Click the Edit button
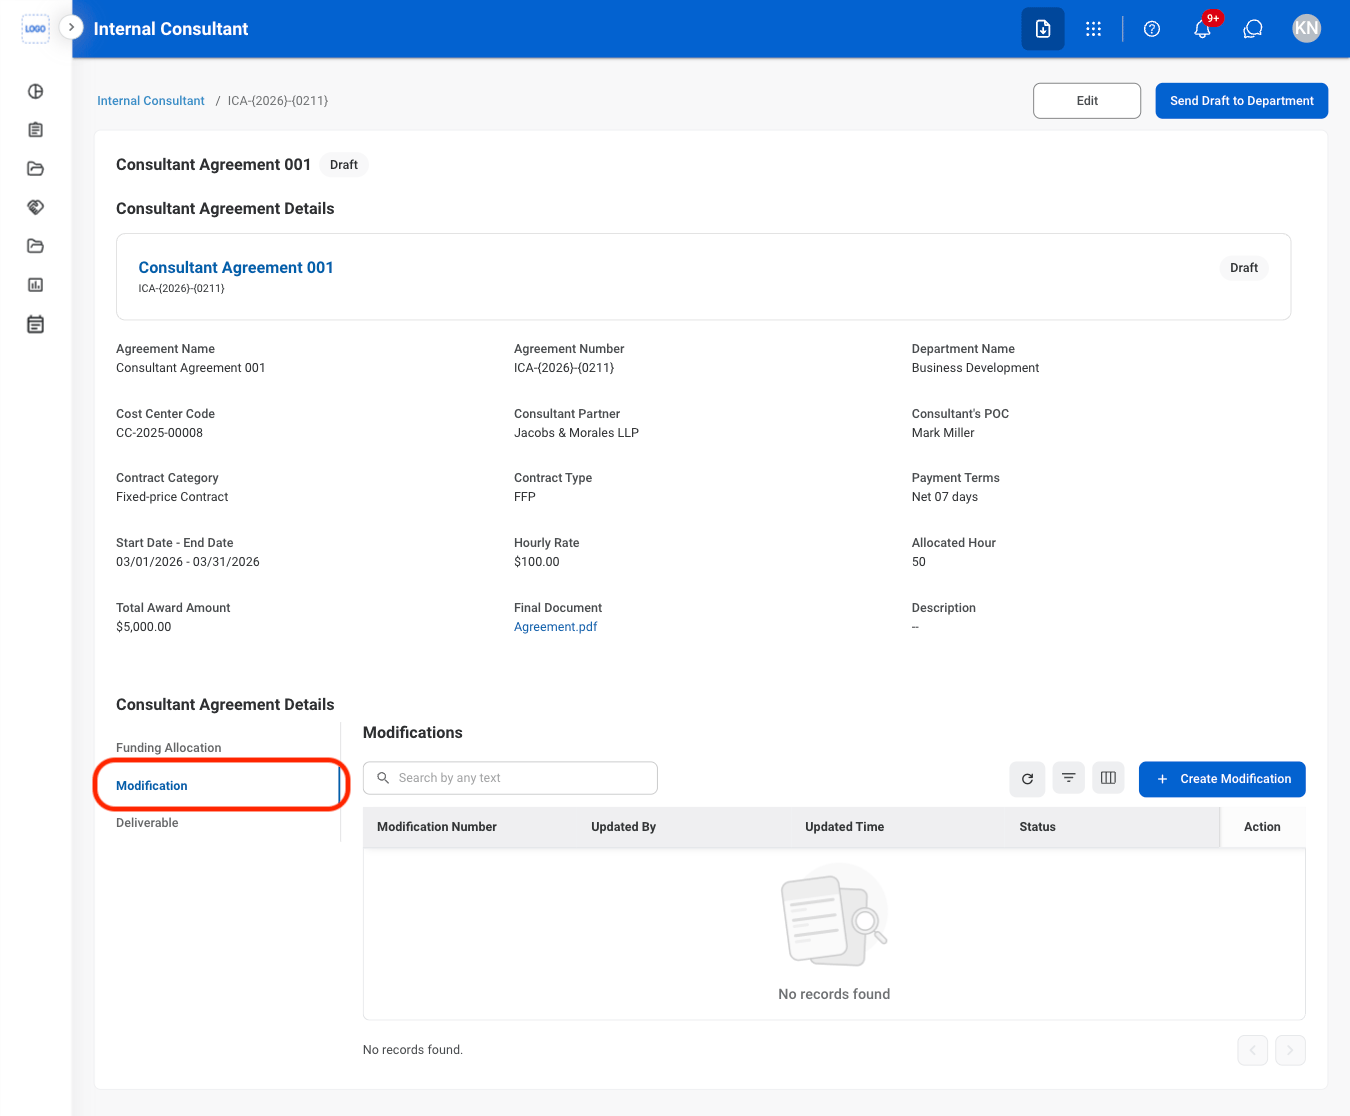Image resolution: width=1350 pixels, height=1116 pixels. (1087, 101)
